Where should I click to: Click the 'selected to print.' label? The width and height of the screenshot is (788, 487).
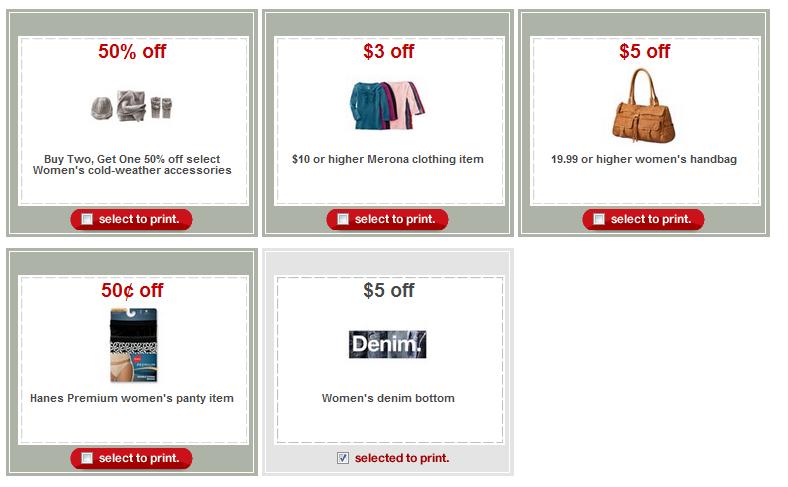(x=402, y=458)
